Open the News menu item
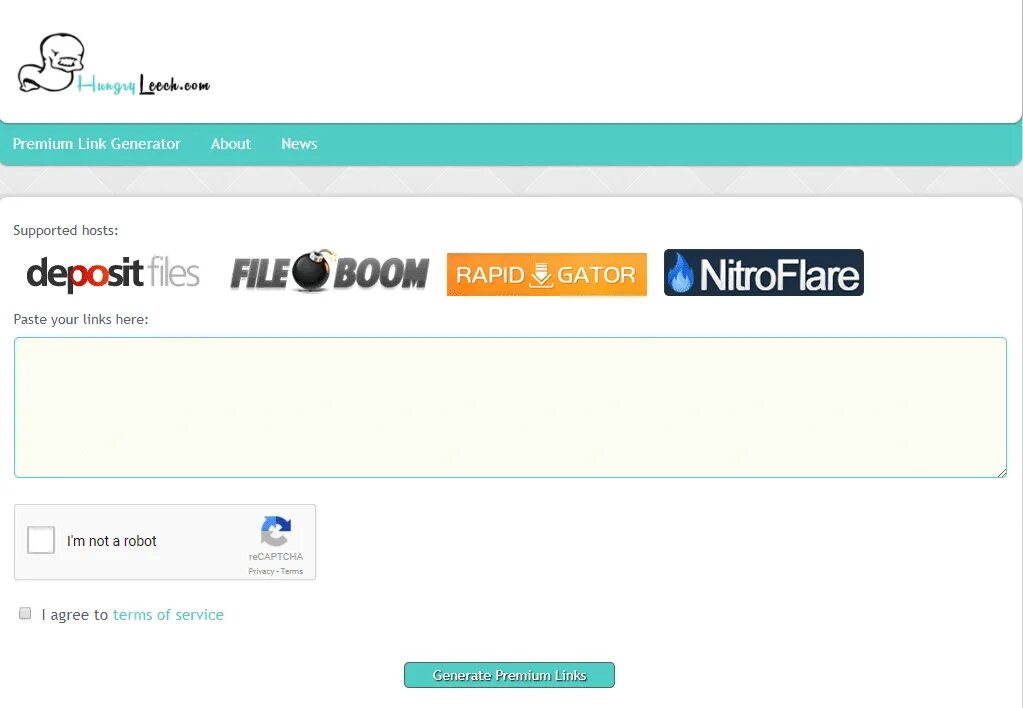The image size is (1023, 708). point(299,144)
